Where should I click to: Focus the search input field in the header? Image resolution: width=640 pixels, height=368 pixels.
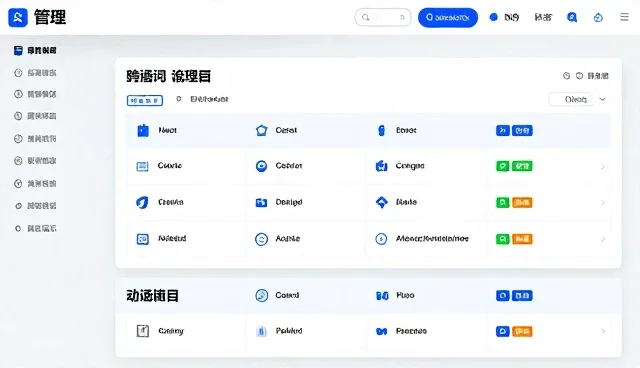tap(383, 17)
